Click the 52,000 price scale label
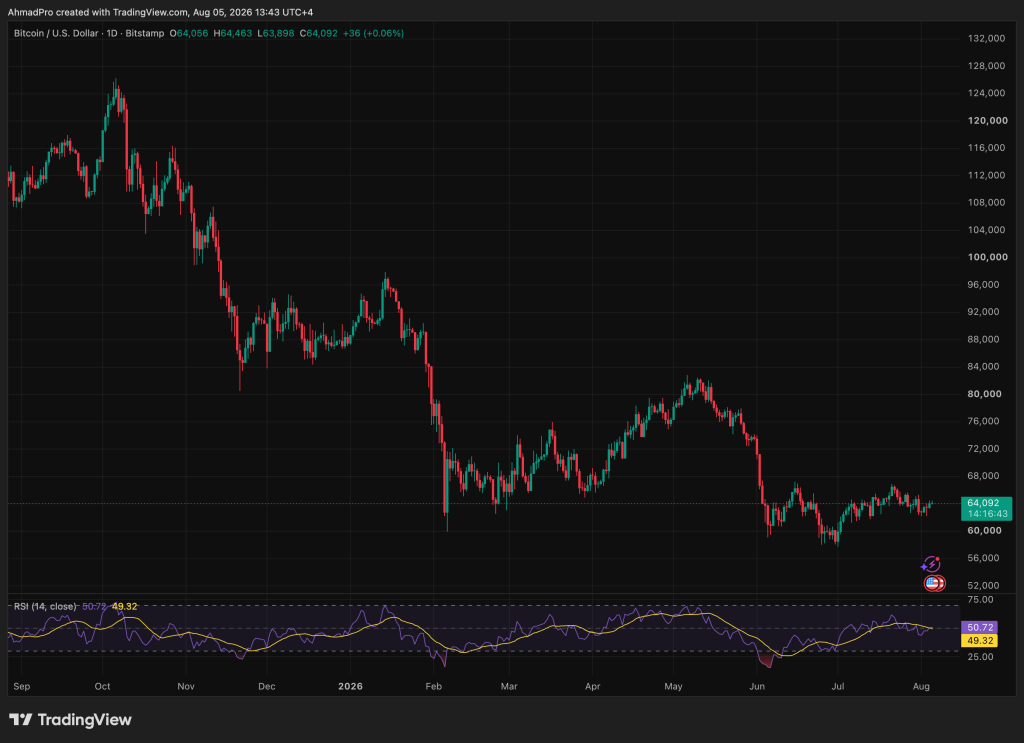 [984, 585]
